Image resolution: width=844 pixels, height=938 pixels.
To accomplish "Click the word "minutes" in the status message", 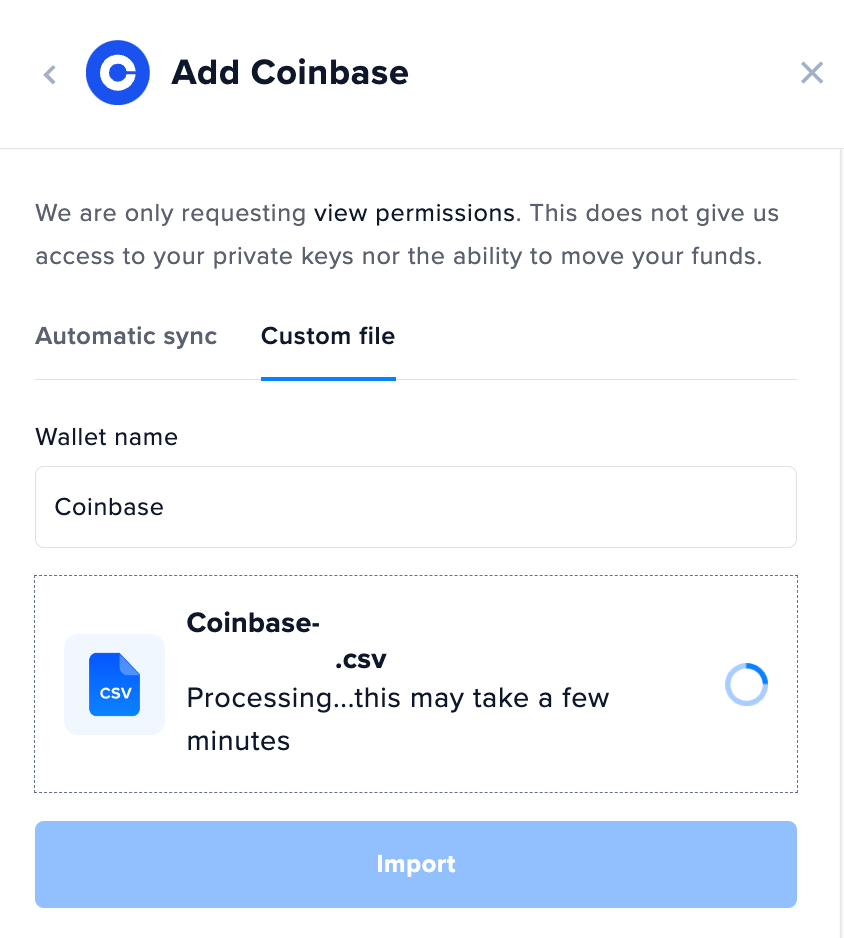I will pyautogui.click(x=238, y=741).
